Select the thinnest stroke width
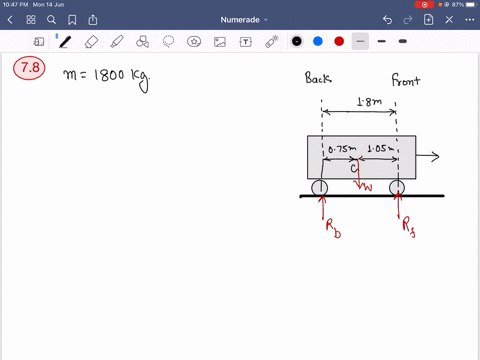This screenshot has height=360, width=480. click(360, 41)
